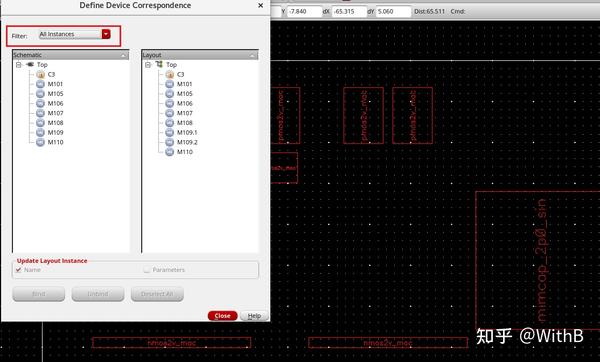Click the dX coordinate field

tap(349, 11)
